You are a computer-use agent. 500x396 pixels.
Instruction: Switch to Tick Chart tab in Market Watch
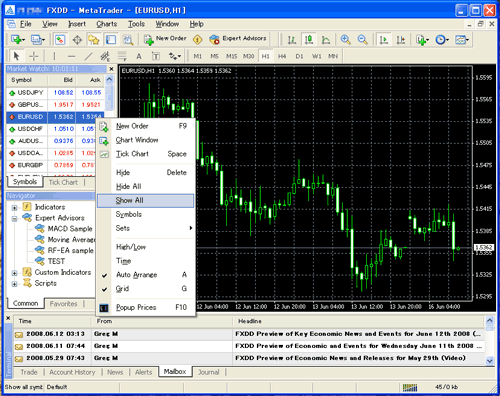pyautogui.click(x=63, y=182)
